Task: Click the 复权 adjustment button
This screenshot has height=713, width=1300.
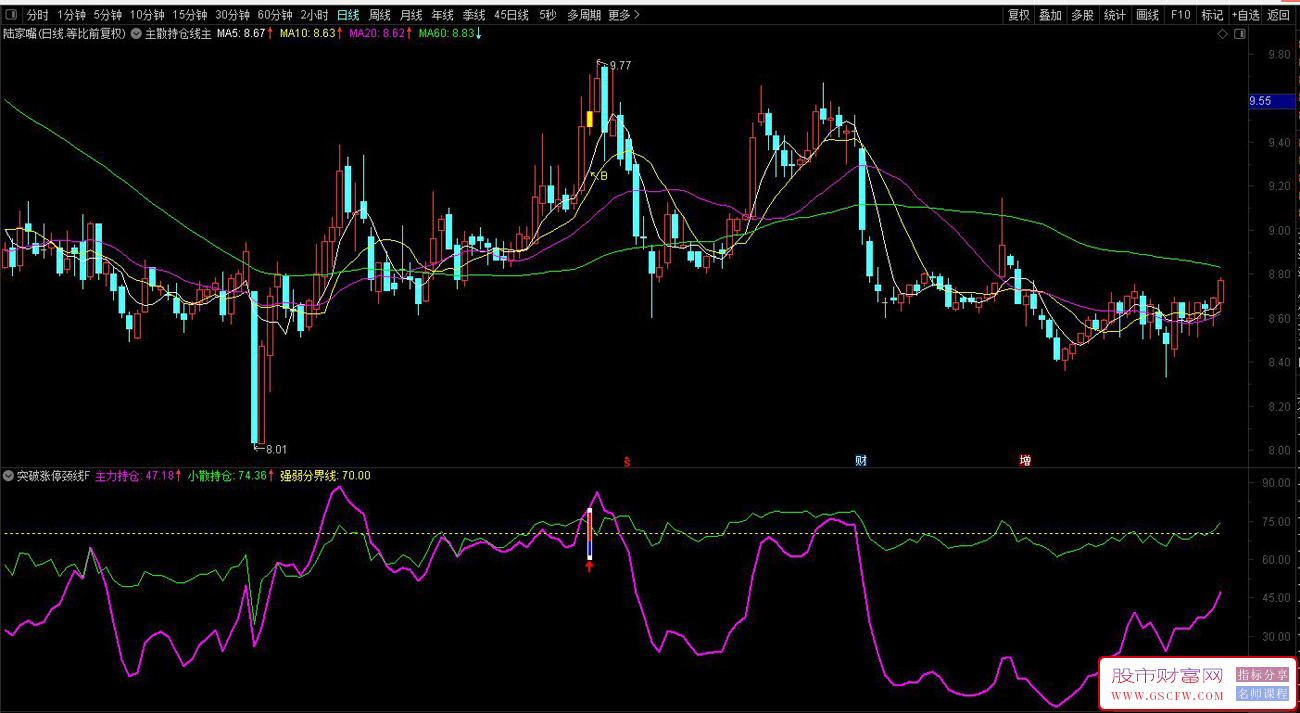Action: [x=1018, y=15]
